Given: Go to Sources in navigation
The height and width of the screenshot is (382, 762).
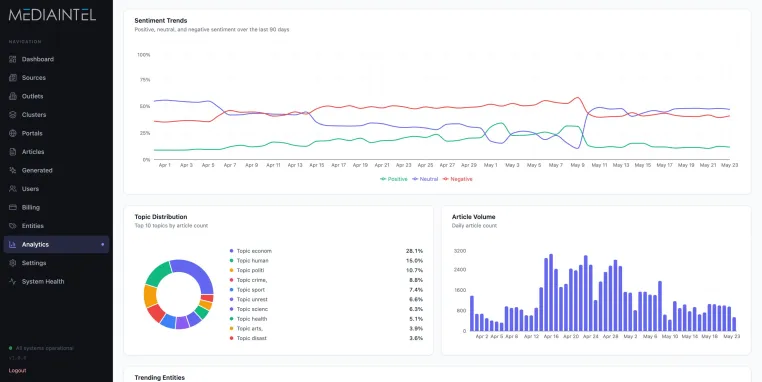Looking at the screenshot, I should 56,78.
